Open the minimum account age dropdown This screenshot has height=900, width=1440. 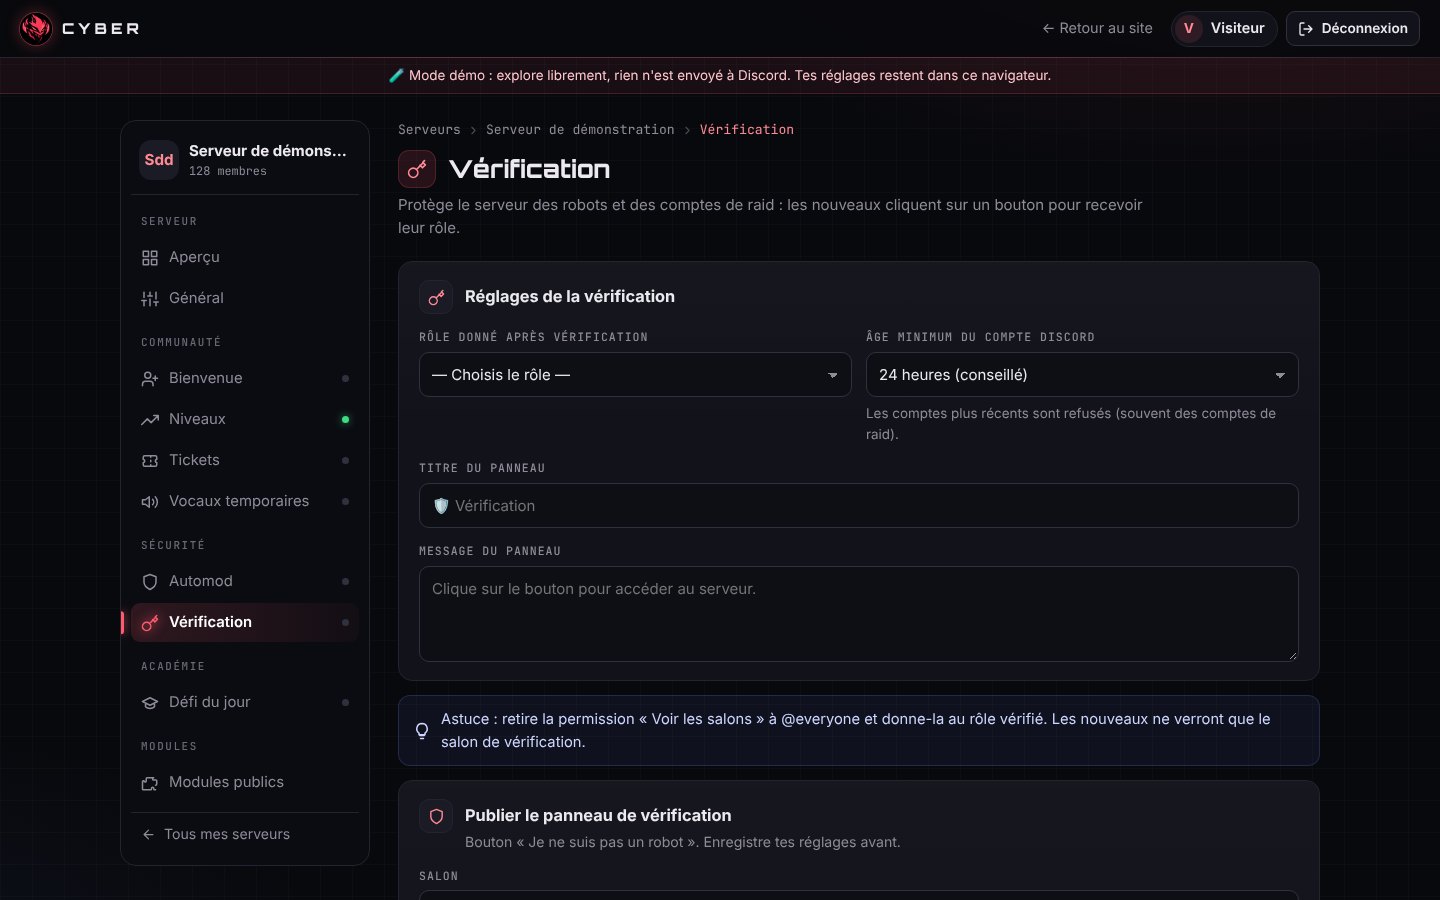pyautogui.click(x=1082, y=375)
